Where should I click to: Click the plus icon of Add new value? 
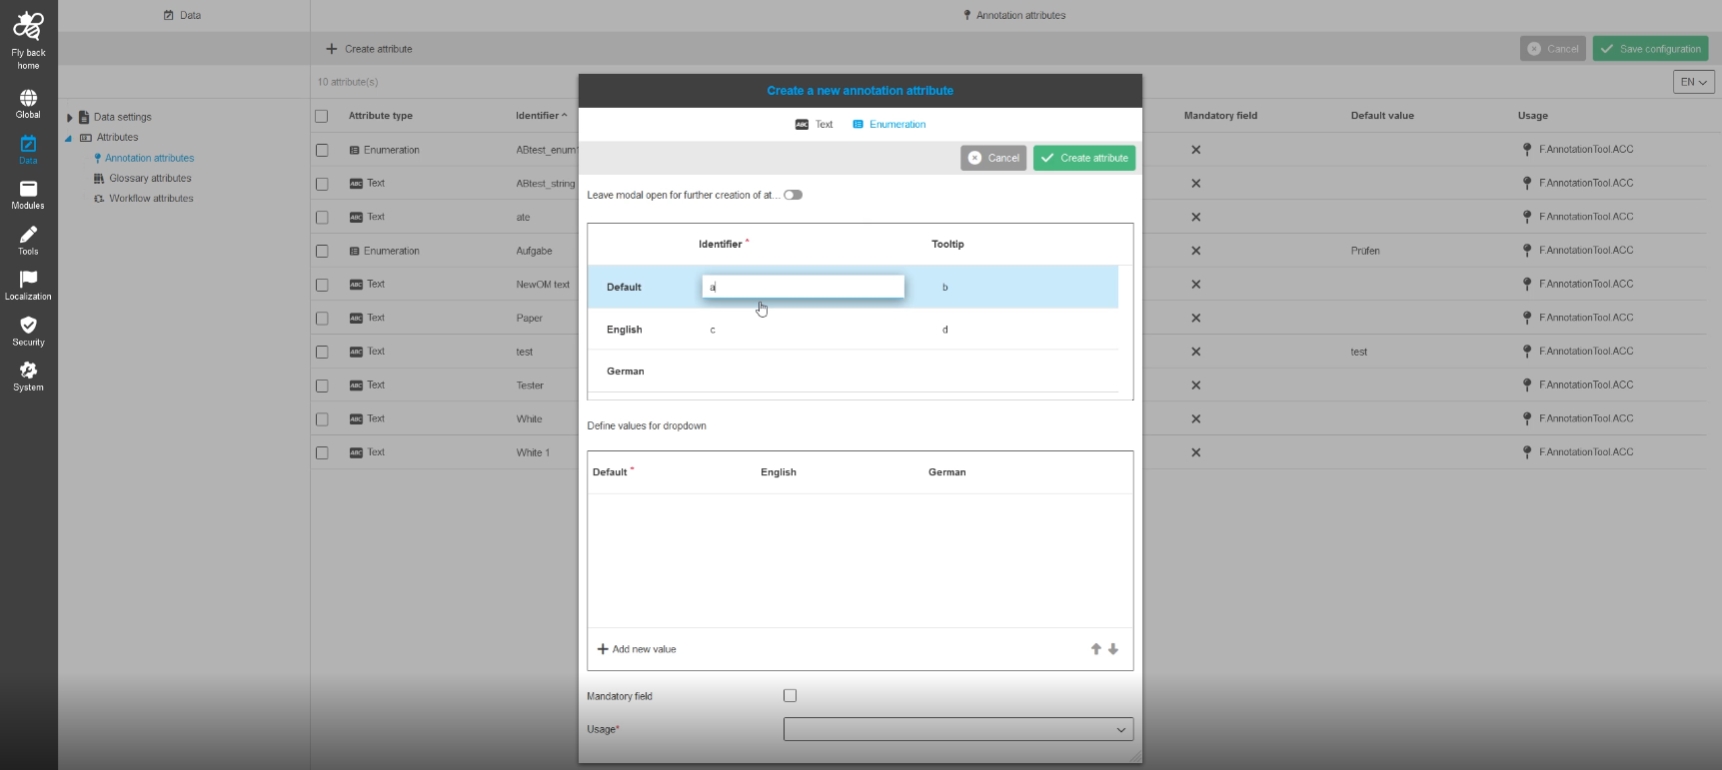pyautogui.click(x=603, y=649)
